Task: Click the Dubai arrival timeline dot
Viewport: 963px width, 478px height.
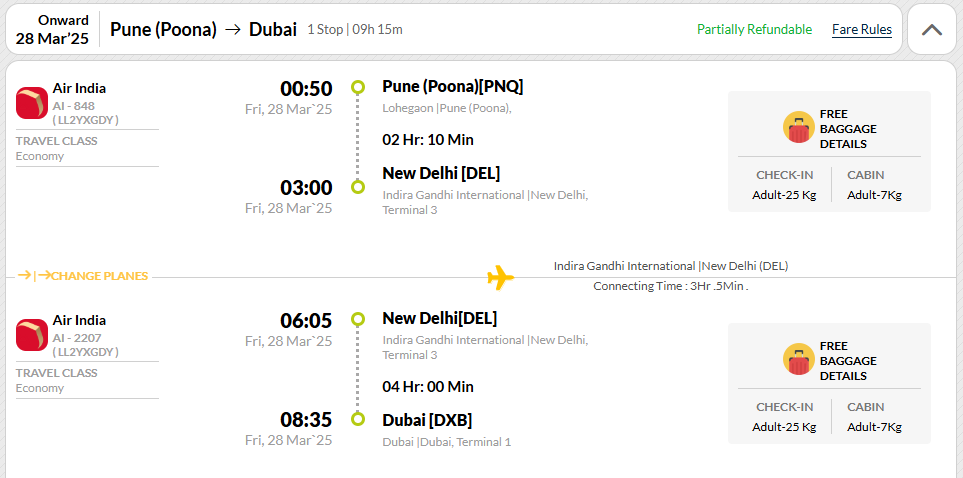Action: click(357, 419)
